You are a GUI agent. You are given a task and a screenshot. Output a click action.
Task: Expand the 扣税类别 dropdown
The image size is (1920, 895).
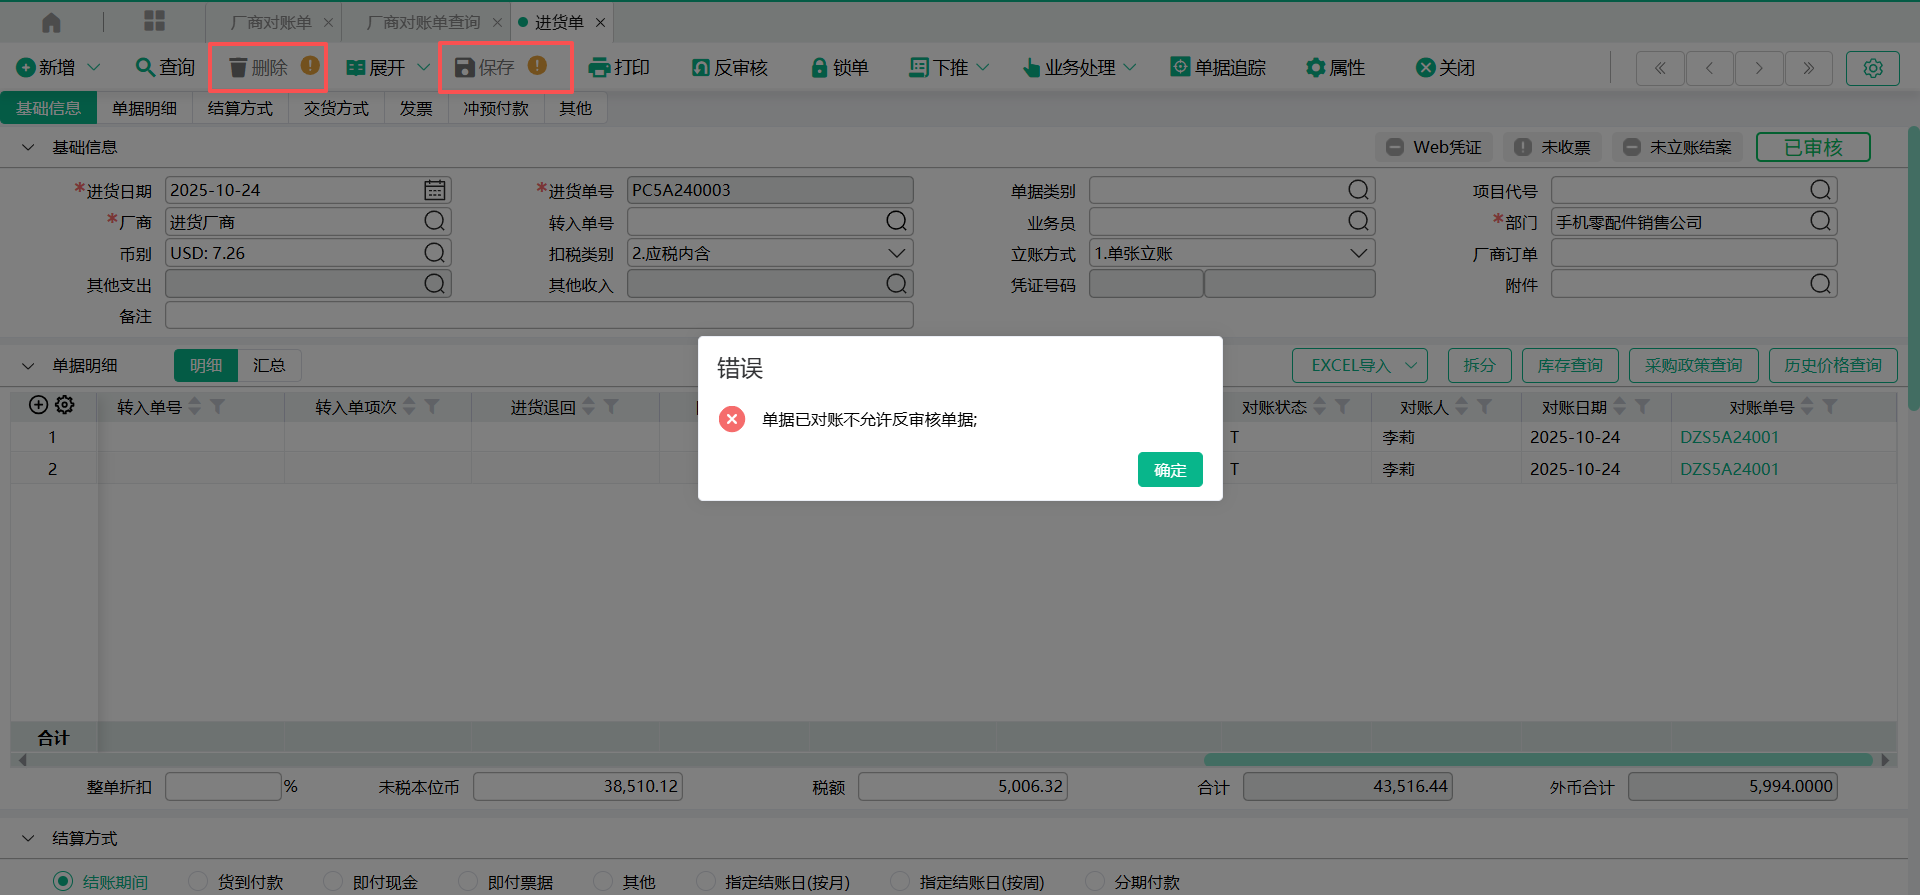tap(896, 253)
